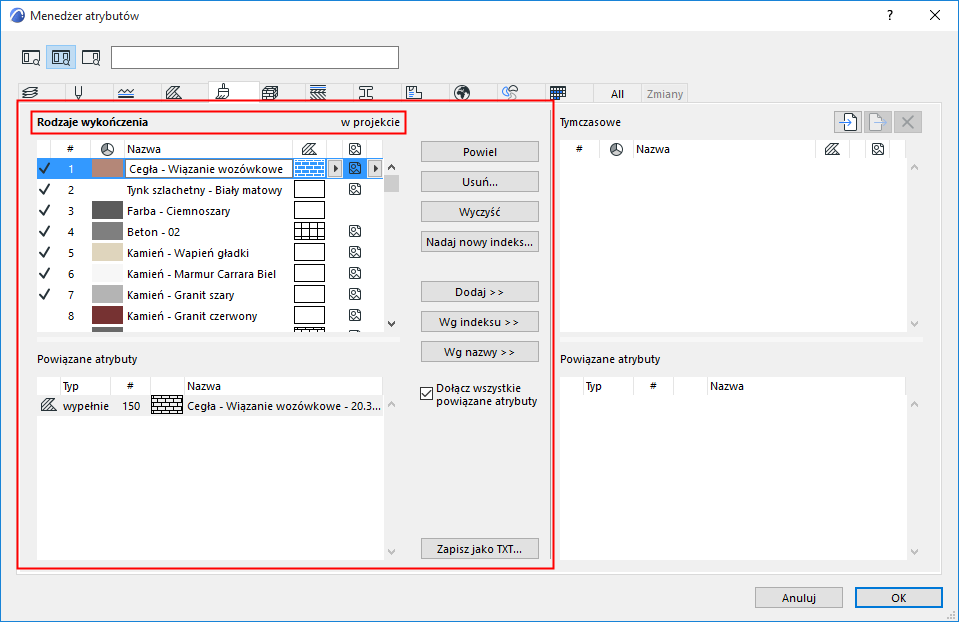Click Zapisz jako TXT... button

point(480,549)
